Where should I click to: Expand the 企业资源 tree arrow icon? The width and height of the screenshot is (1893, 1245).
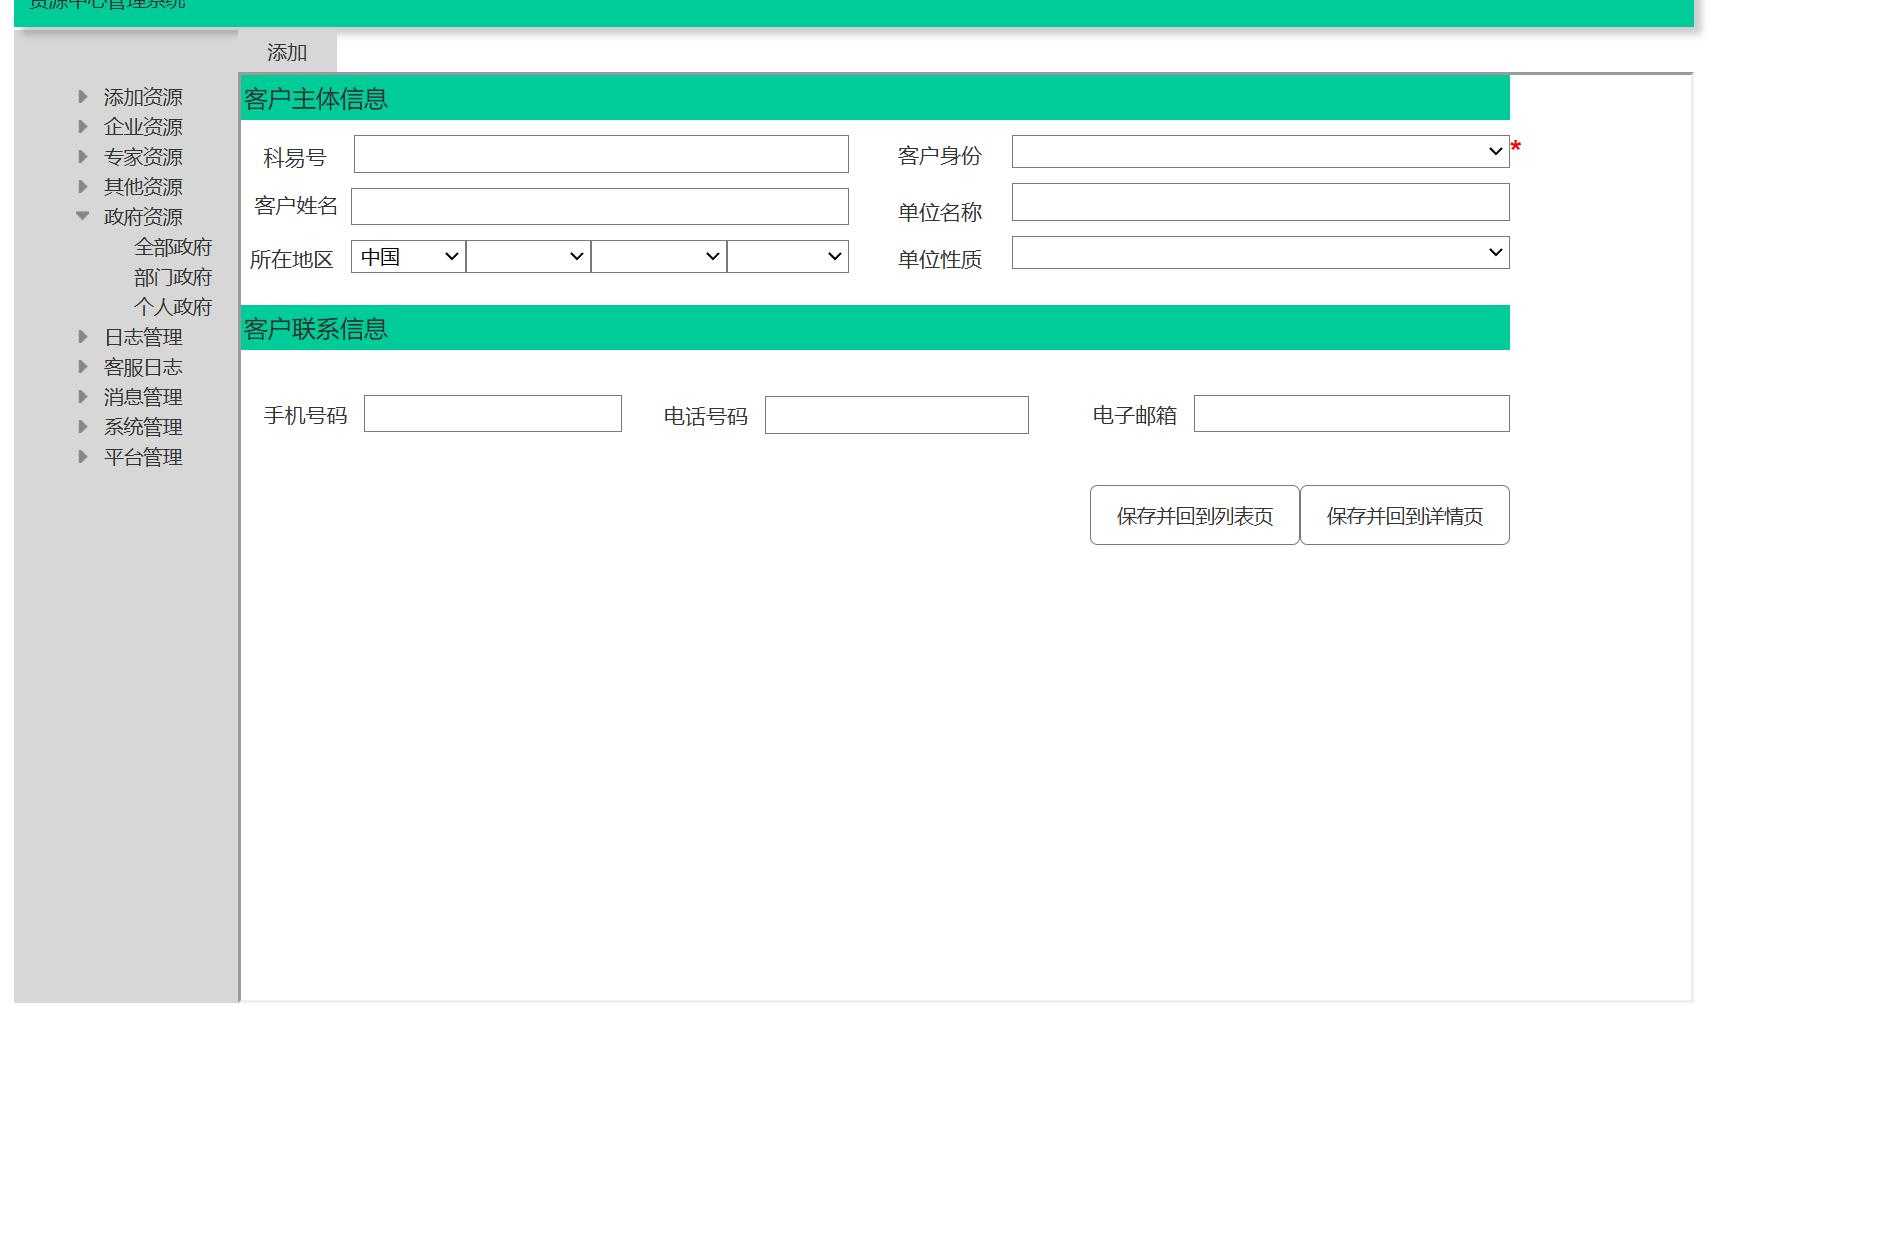coord(83,127)
